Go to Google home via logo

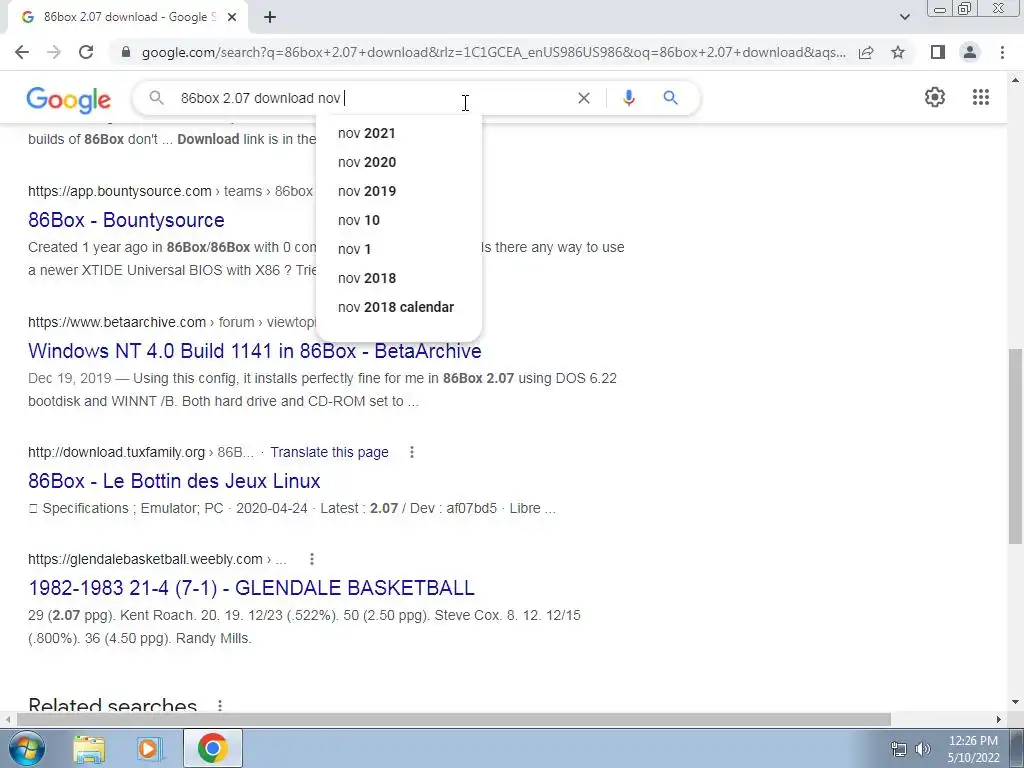69,99
